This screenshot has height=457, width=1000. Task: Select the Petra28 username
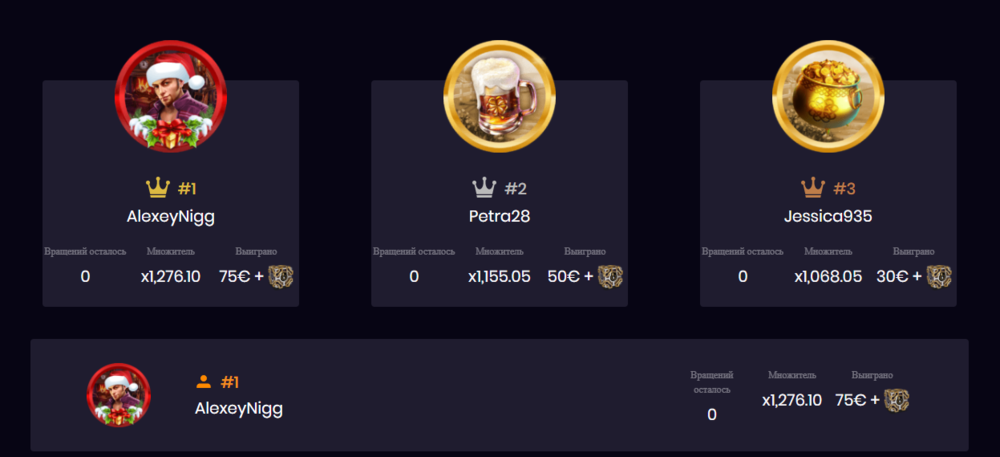coord(499,217)
